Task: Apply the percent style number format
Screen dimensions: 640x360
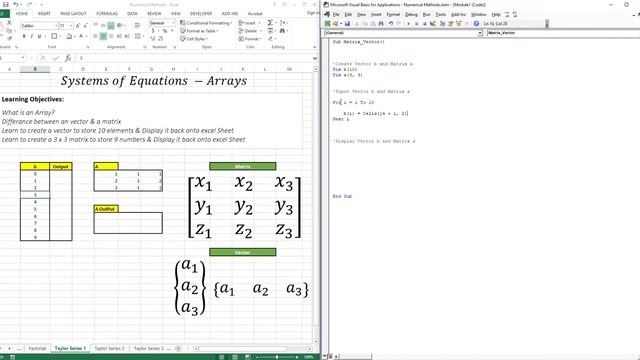Action: coord(165,31)
